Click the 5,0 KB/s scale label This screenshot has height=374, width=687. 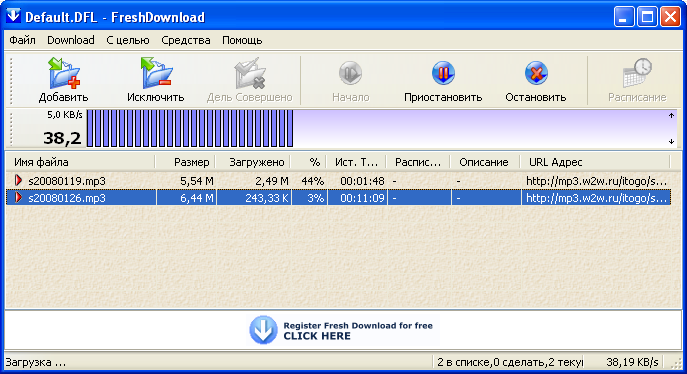(64, 115)
